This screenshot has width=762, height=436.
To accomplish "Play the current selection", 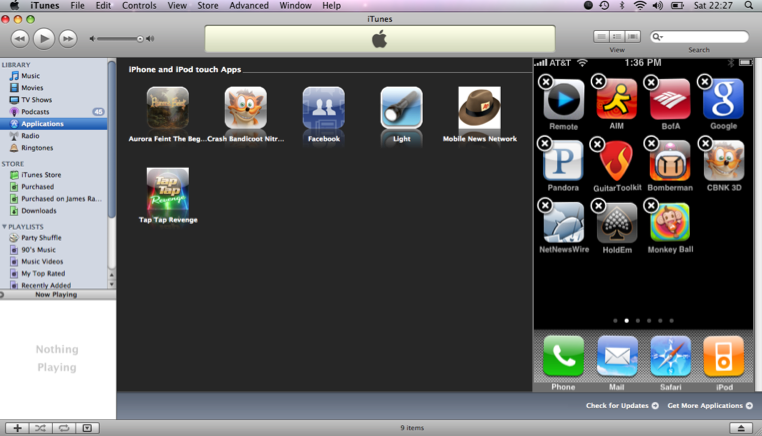I will coord(44,38).
